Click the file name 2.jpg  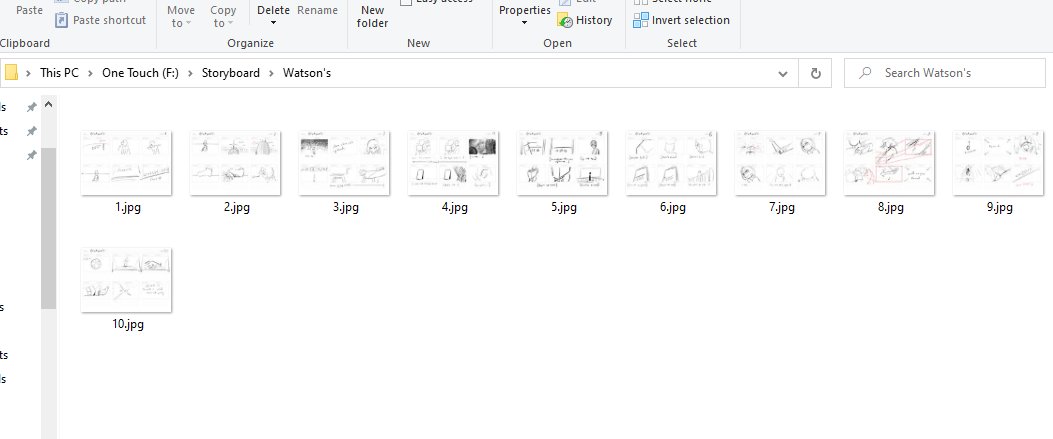point(236,207)
